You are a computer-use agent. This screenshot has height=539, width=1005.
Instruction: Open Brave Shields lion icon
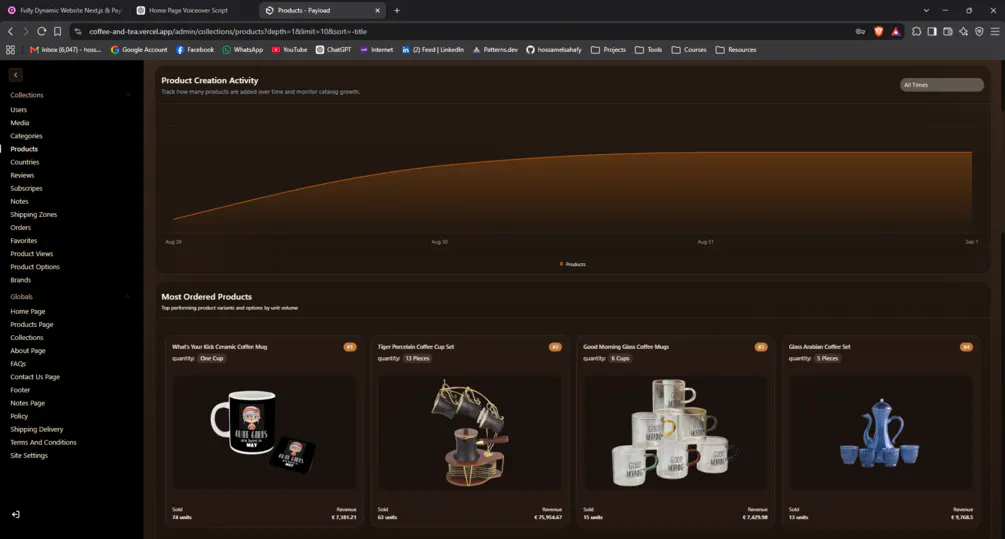coord(878,31)
